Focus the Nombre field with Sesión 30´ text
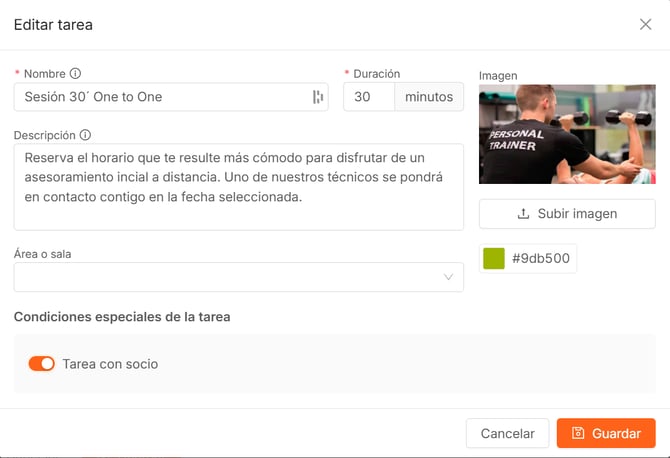670x458 pixels. coord(160,97)
